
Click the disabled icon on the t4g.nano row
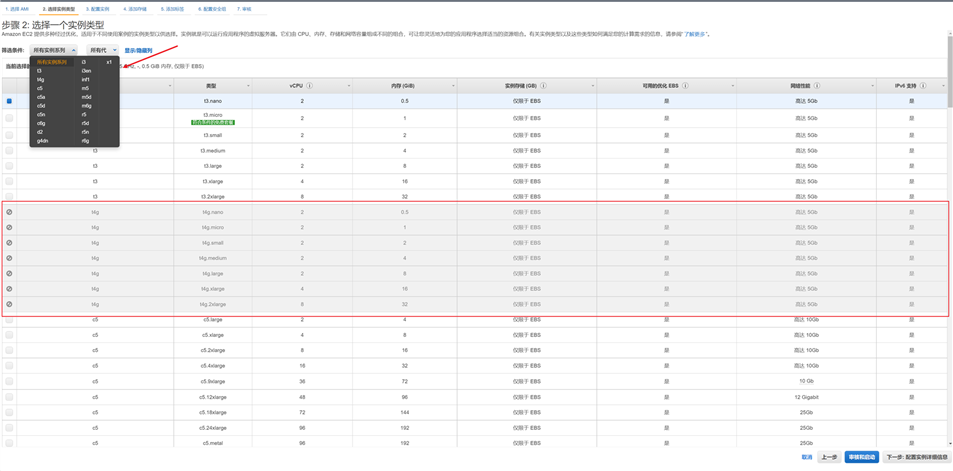(9, 212)
